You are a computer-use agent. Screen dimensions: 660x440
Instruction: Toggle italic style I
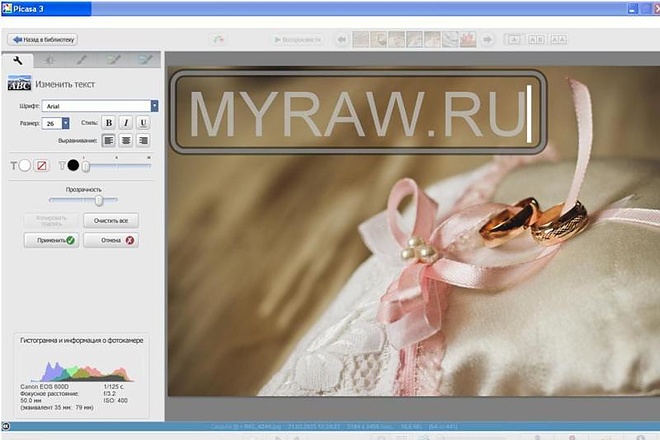point(126,123)
